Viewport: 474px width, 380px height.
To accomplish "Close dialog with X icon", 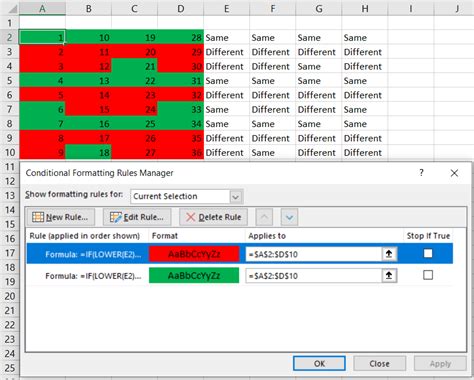I will tap(454, 173).
